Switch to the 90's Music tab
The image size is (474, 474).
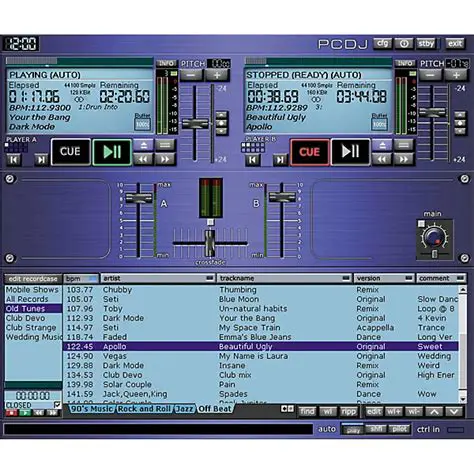point(91,409)
